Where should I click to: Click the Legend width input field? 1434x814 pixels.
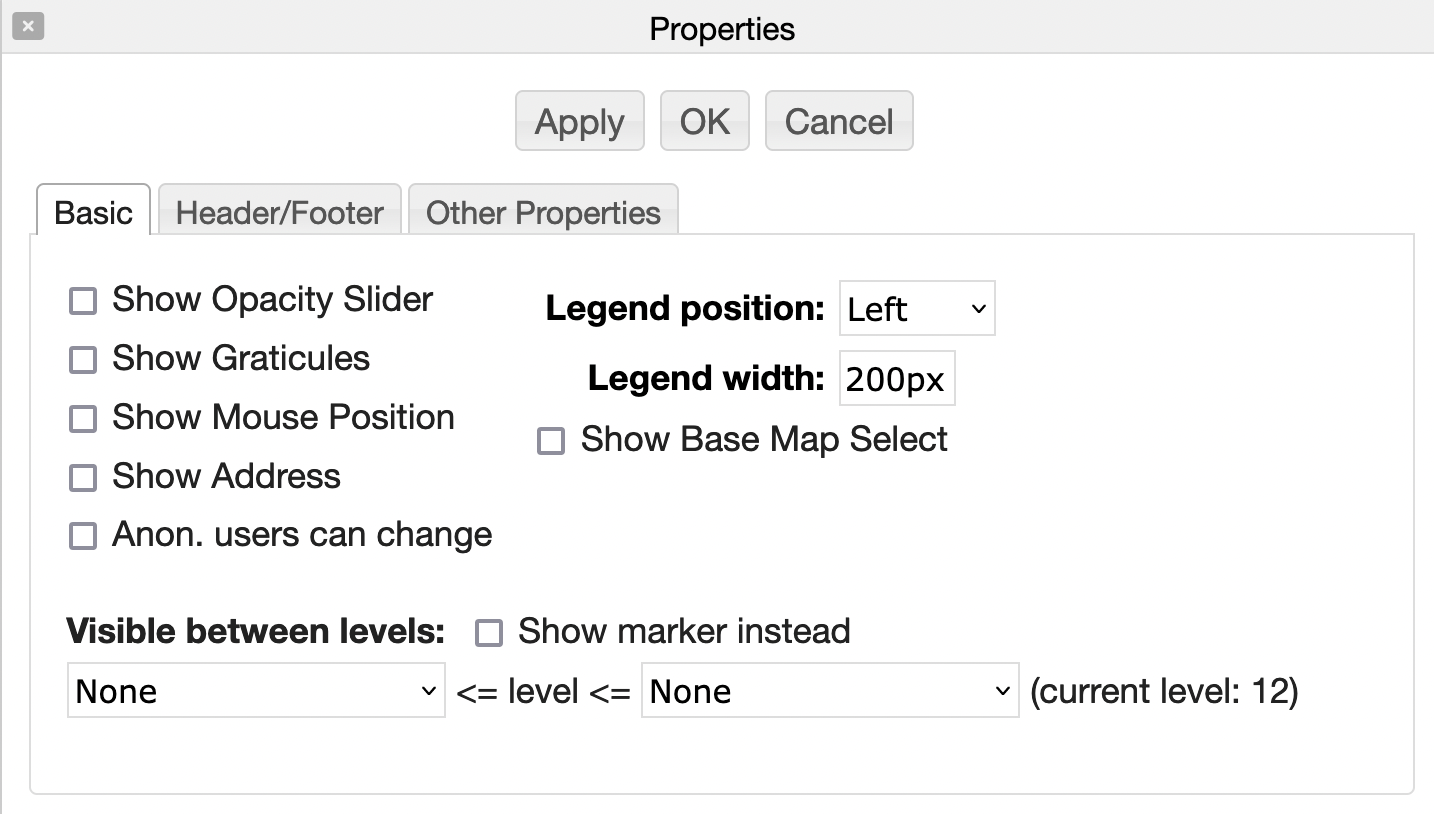896,379
